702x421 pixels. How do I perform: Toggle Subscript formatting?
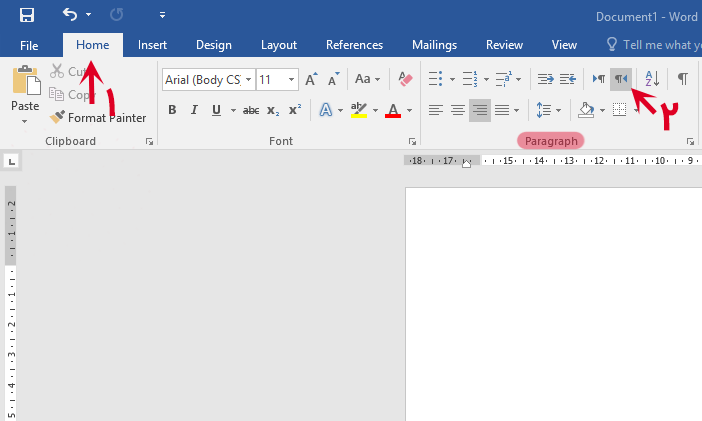click(273, 110)
